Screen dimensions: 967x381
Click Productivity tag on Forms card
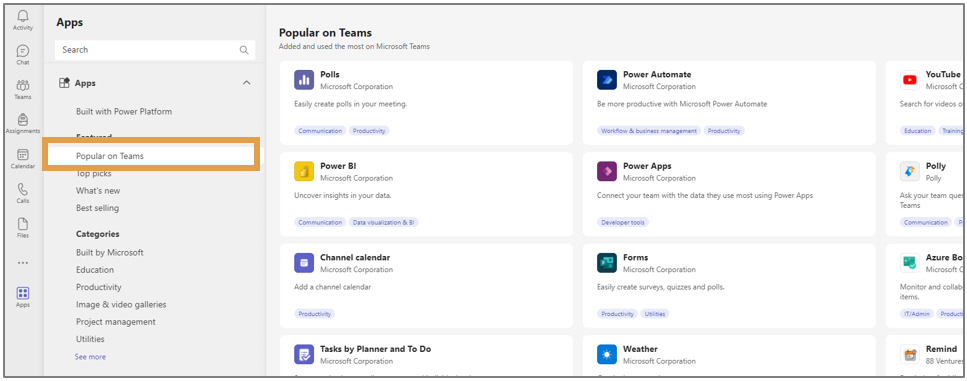pos(617,314)
